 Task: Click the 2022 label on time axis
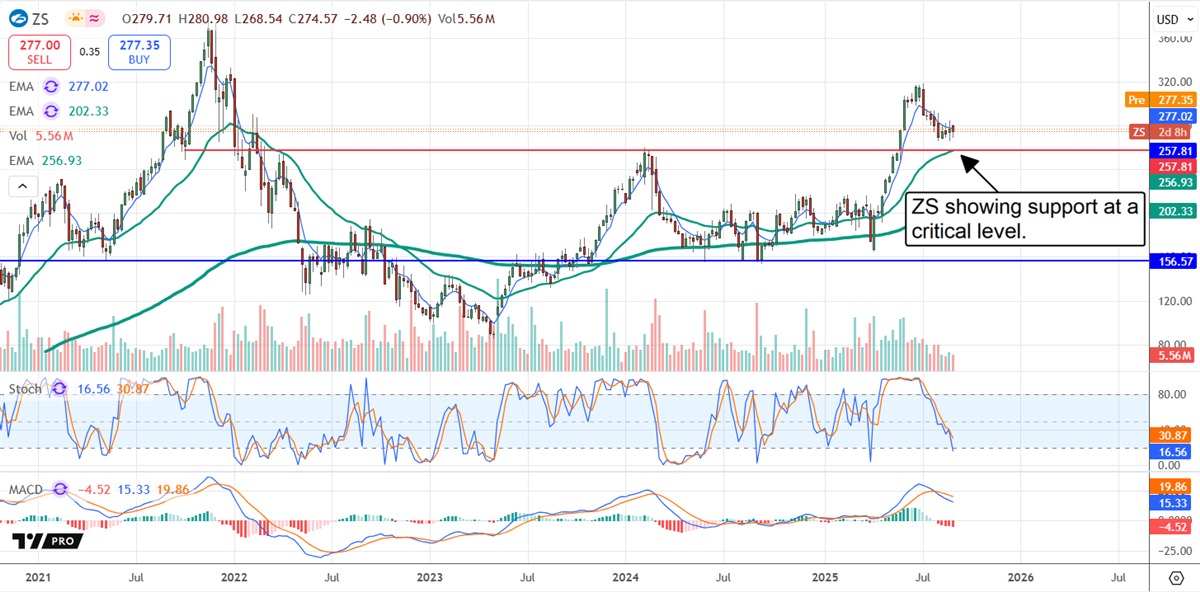click(x=234, y=577)
